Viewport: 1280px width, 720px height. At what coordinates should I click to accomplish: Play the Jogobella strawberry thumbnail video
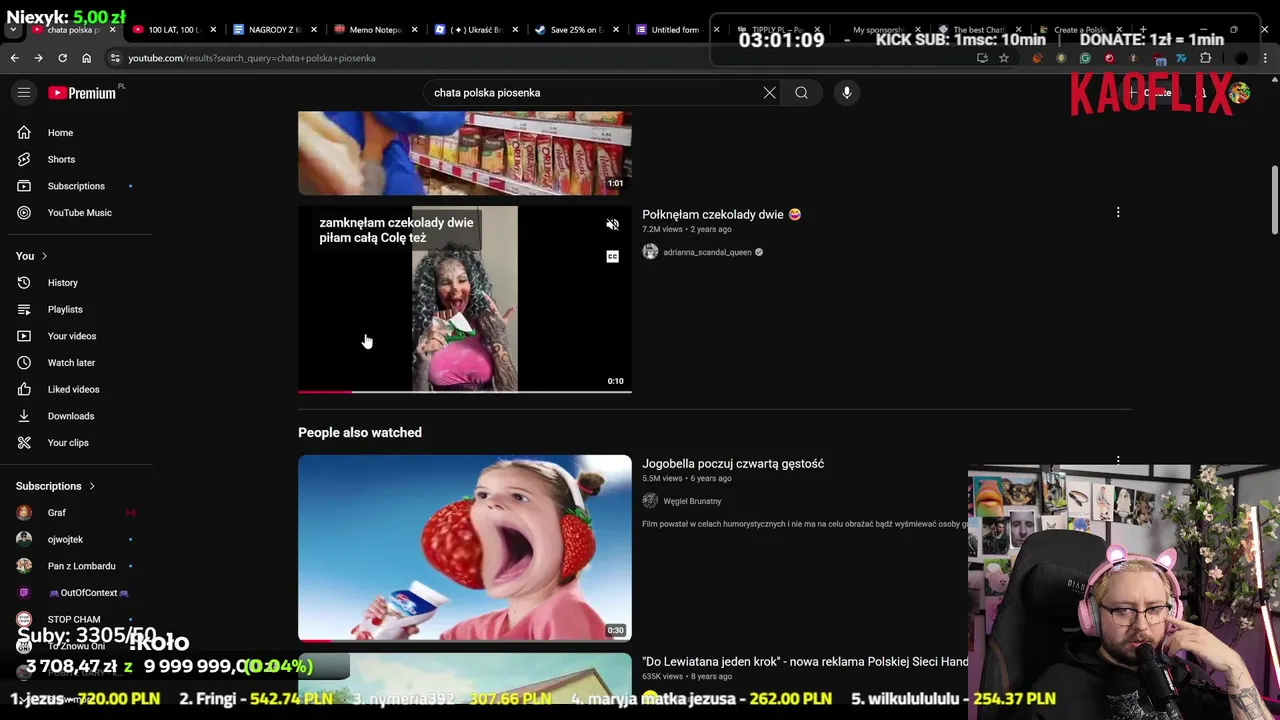(x=465, y=548)
